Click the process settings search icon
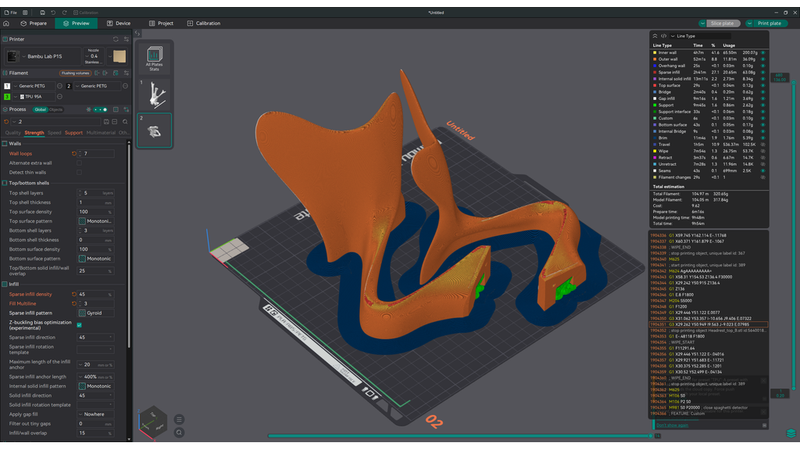This screenshot has width=800, height=450. pos(125,122)
